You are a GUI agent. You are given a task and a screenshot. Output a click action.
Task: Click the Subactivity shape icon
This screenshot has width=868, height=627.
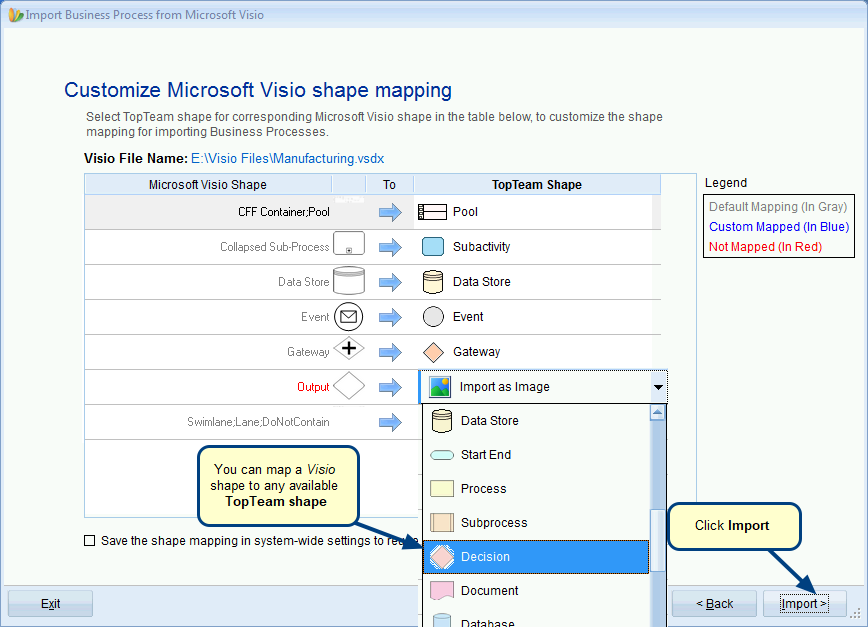(x=433, y=247)
